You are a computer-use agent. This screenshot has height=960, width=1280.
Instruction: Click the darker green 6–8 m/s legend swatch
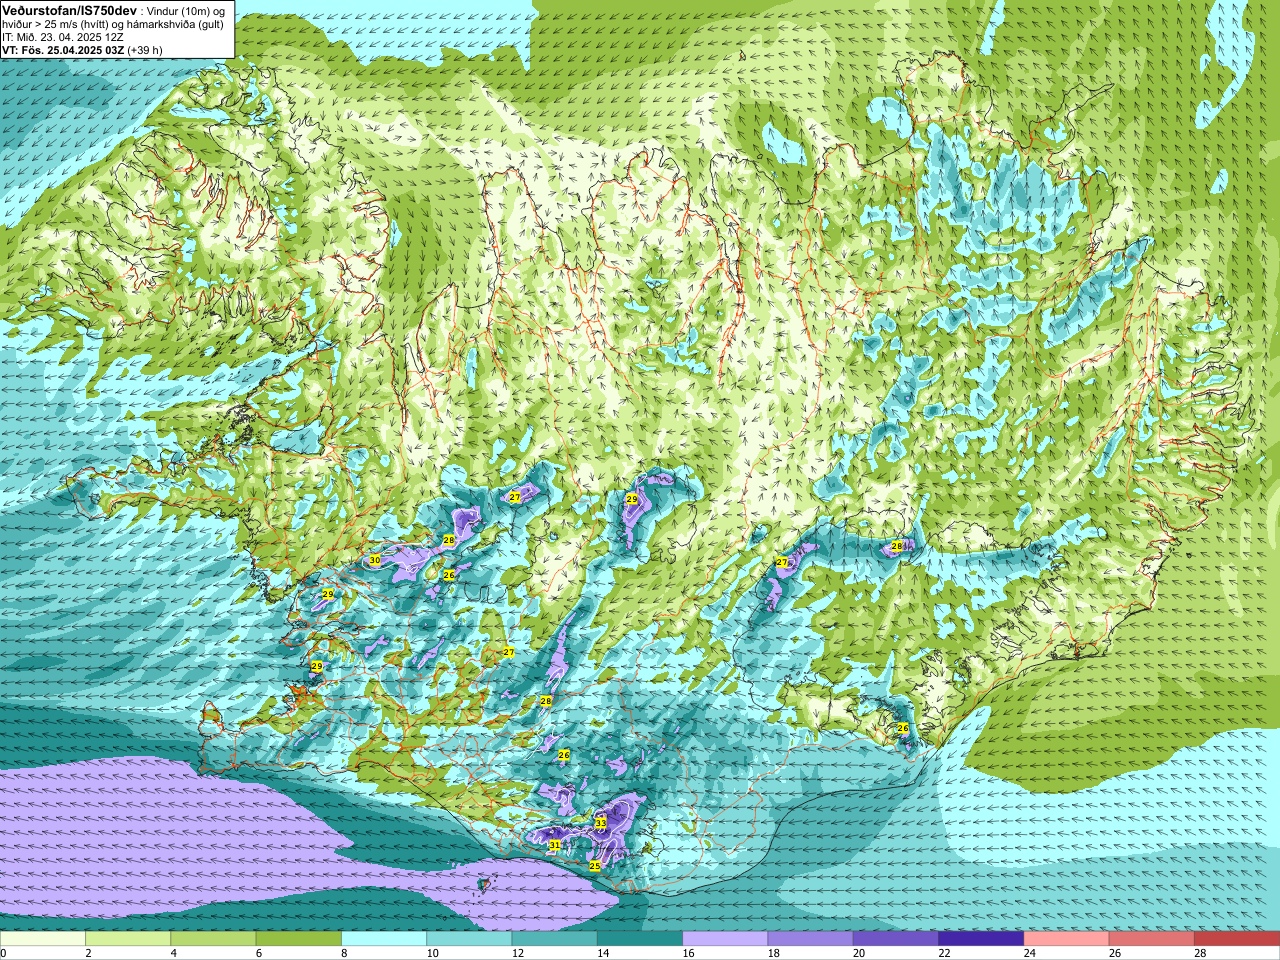pyautogui.click(x=298, y=939)
